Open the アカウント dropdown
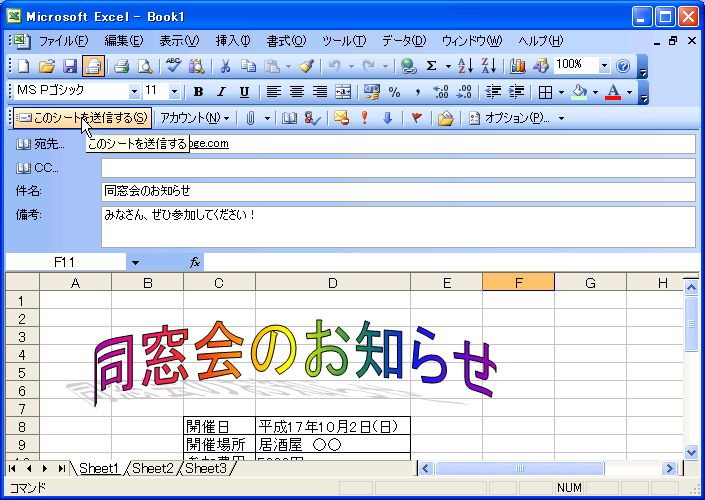This screenshot has height=500, width=705. (195, 118)
